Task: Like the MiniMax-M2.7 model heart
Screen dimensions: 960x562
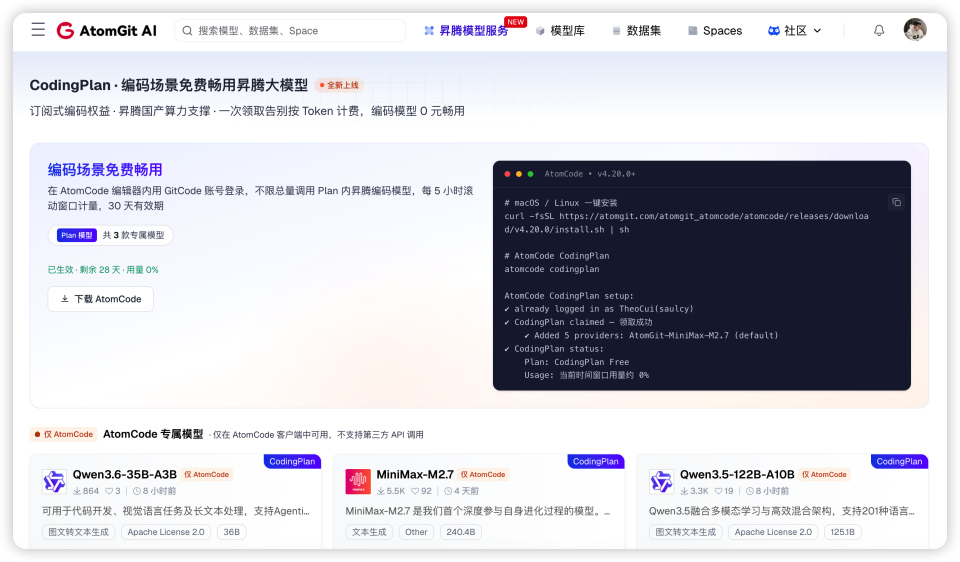Action: [414, 491]
